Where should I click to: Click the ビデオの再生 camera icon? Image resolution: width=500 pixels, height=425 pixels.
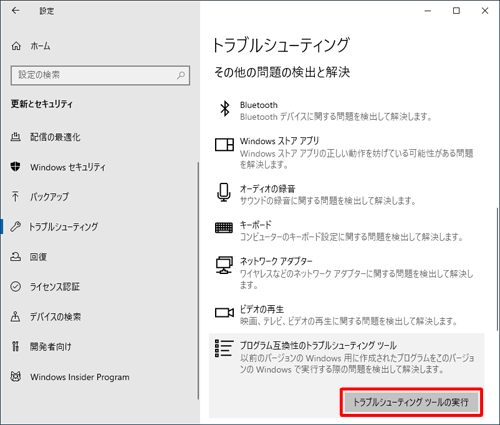tap(224, 313)
